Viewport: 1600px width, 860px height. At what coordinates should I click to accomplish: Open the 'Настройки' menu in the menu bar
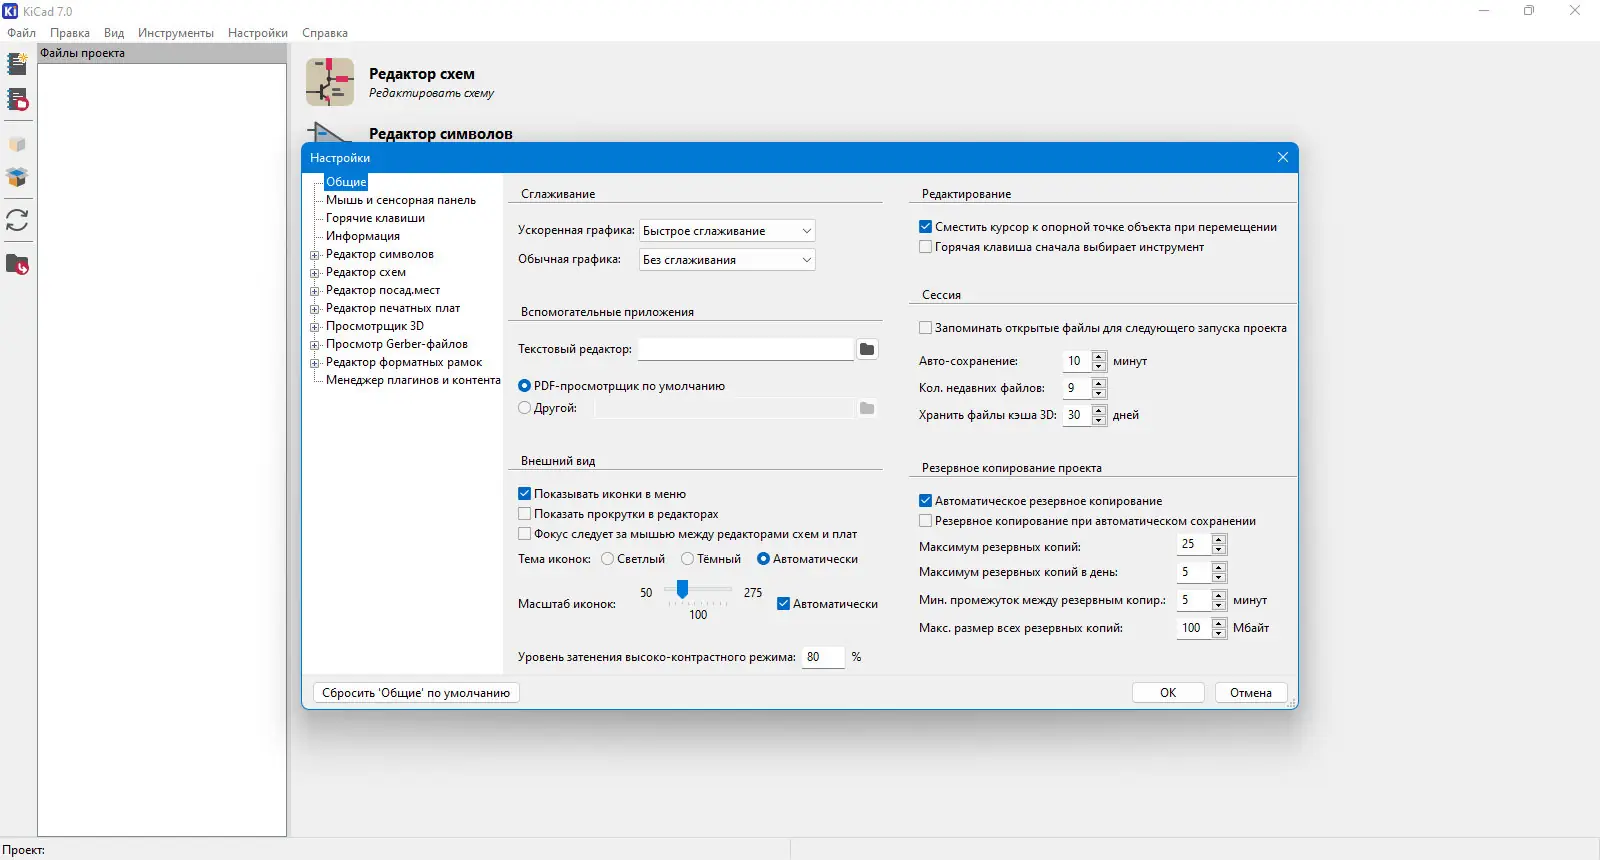258,33
